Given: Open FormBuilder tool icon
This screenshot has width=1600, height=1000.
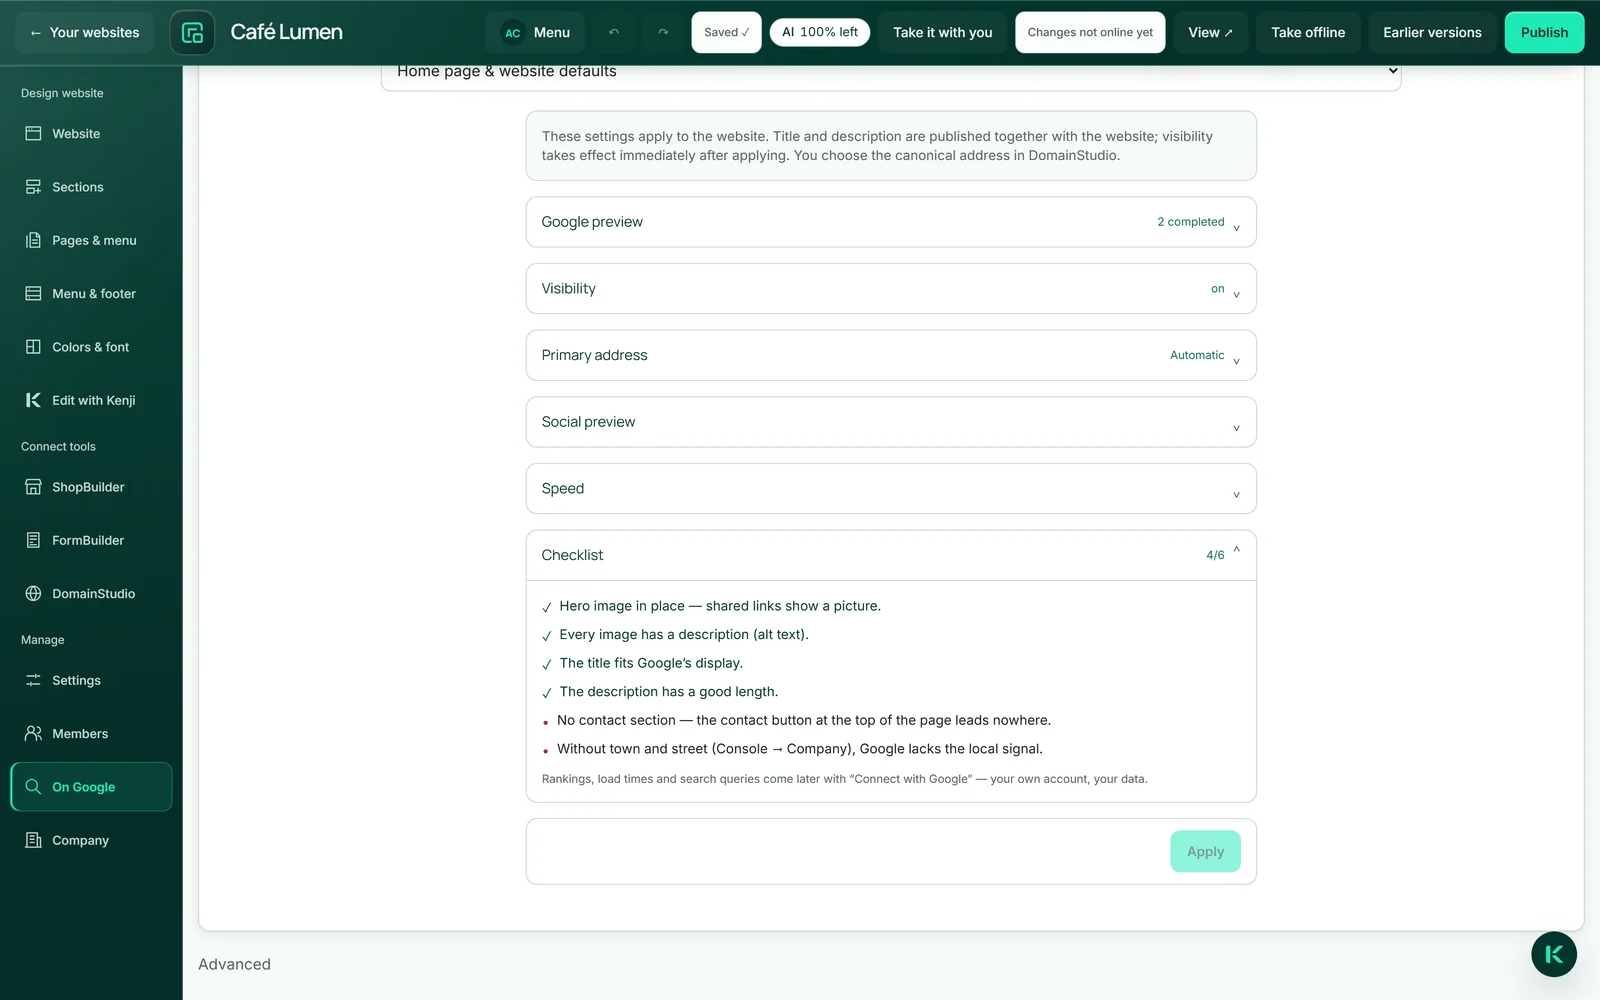Looking at the screenshot, I should 33,540.
